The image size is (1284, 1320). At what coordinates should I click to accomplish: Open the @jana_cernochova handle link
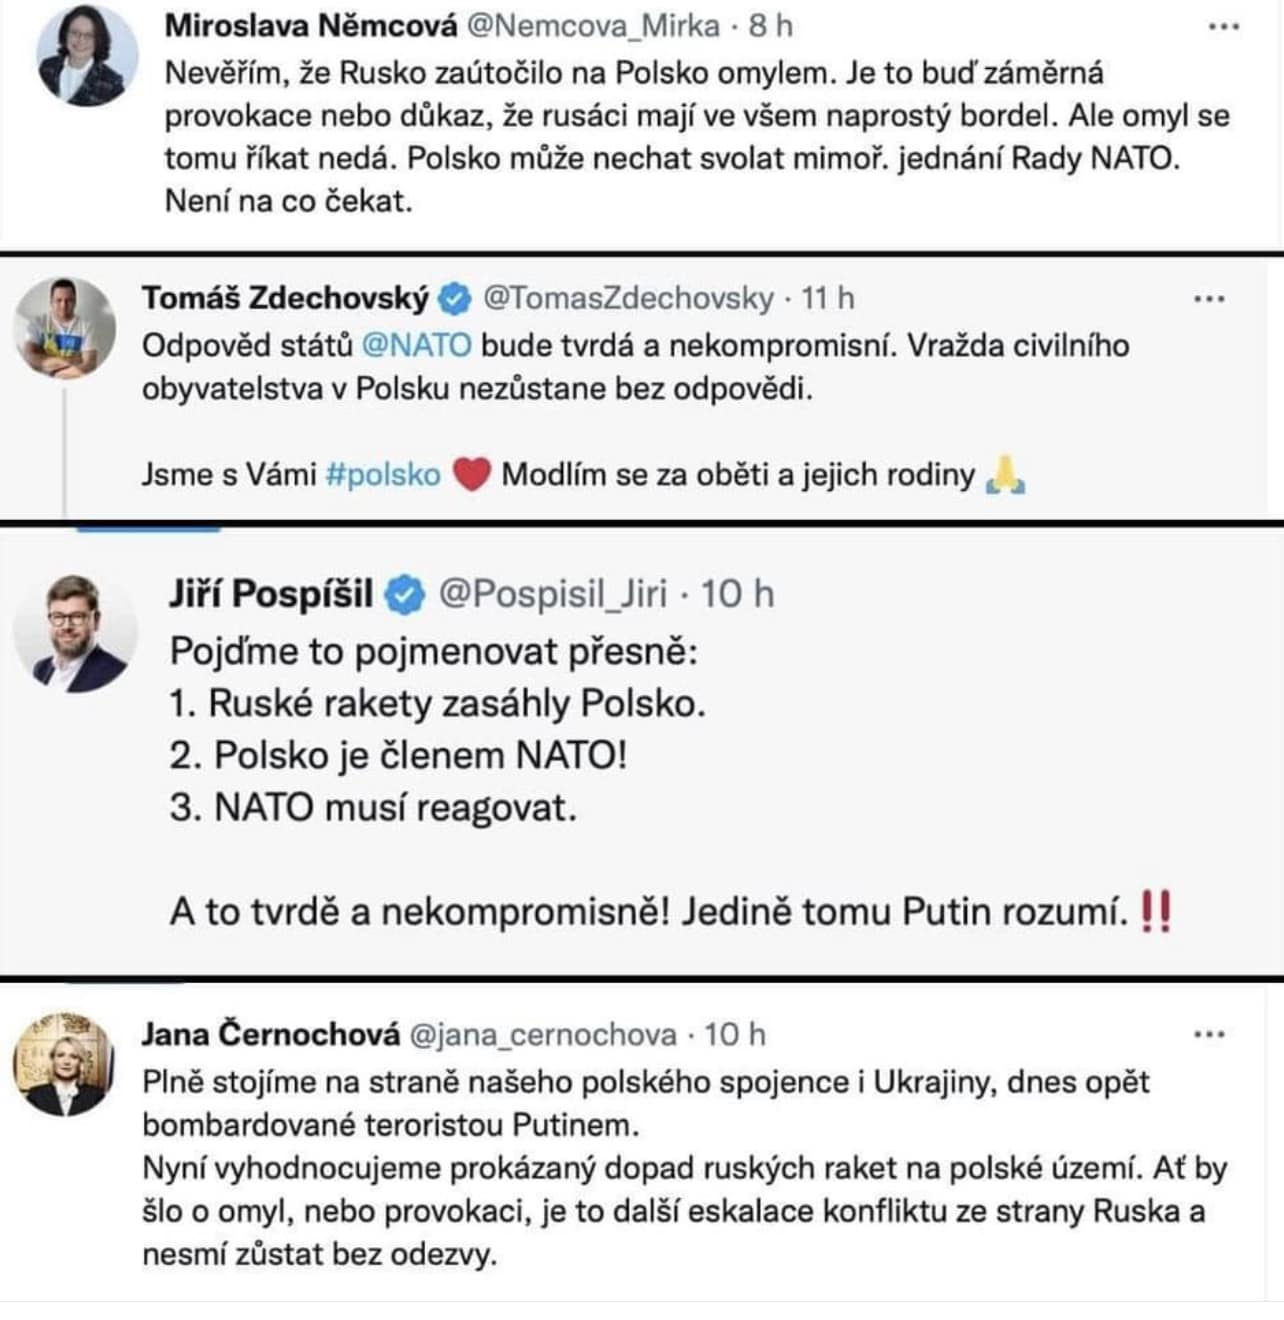(x=543, y=1034)
